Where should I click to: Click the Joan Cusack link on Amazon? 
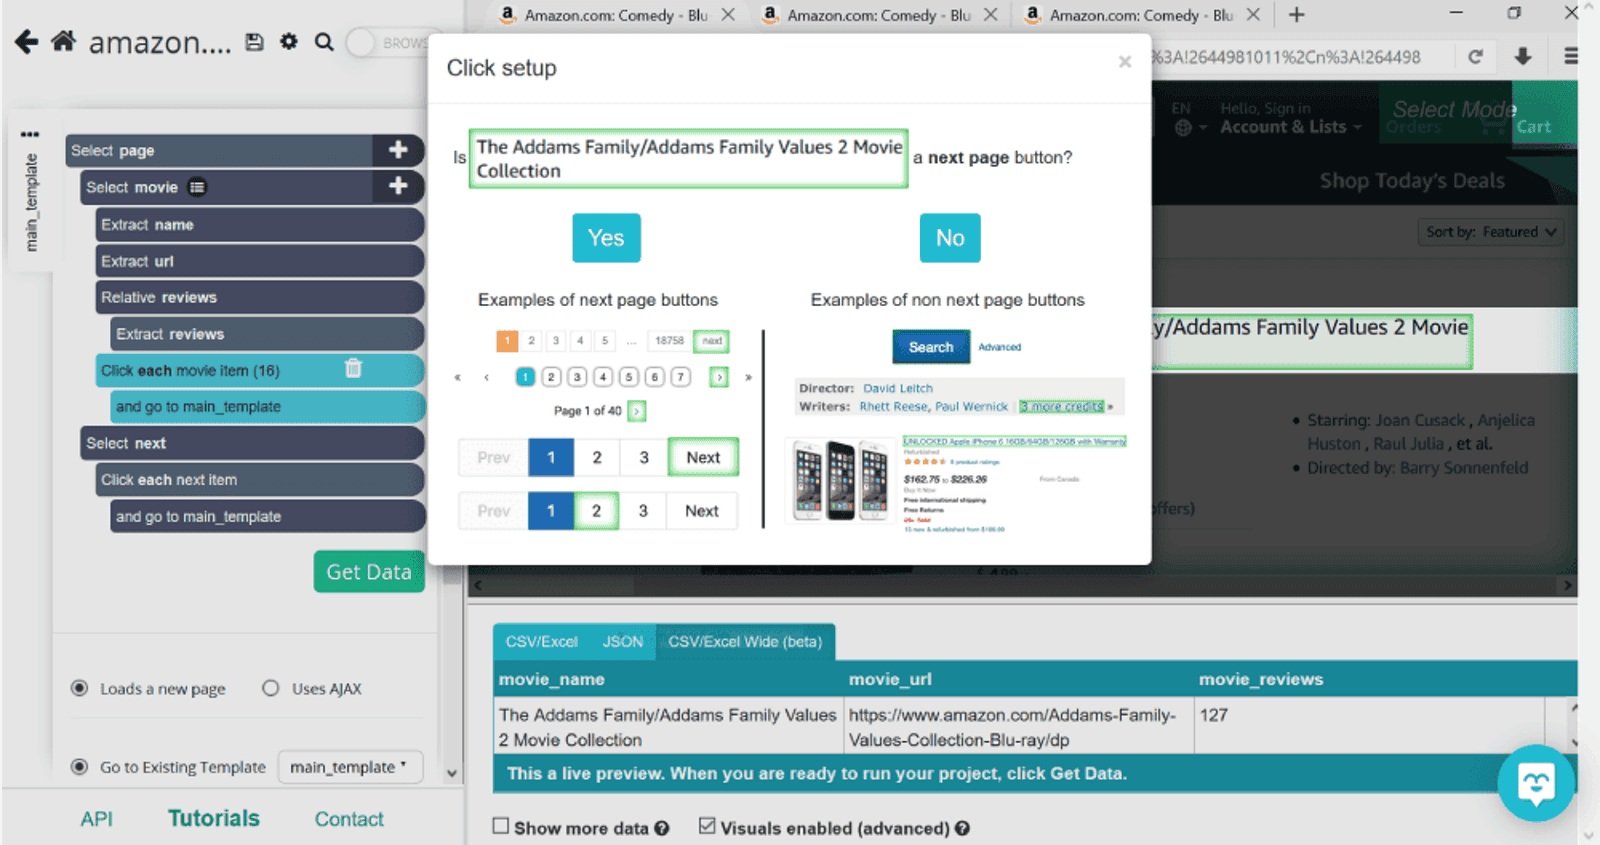click(1420, 420)
